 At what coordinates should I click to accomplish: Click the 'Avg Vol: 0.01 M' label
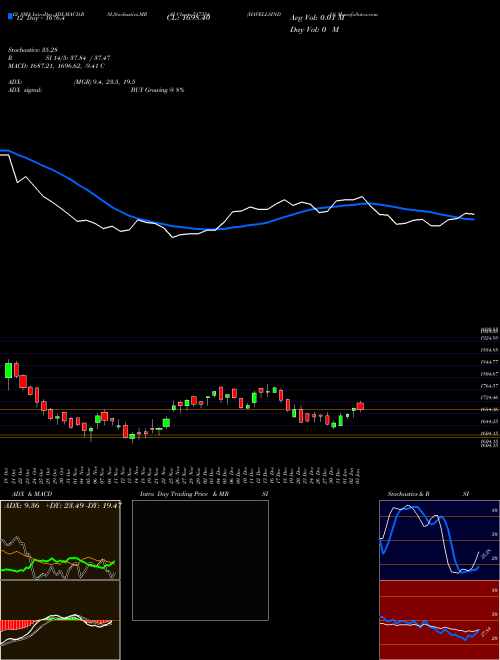(317, 18)
